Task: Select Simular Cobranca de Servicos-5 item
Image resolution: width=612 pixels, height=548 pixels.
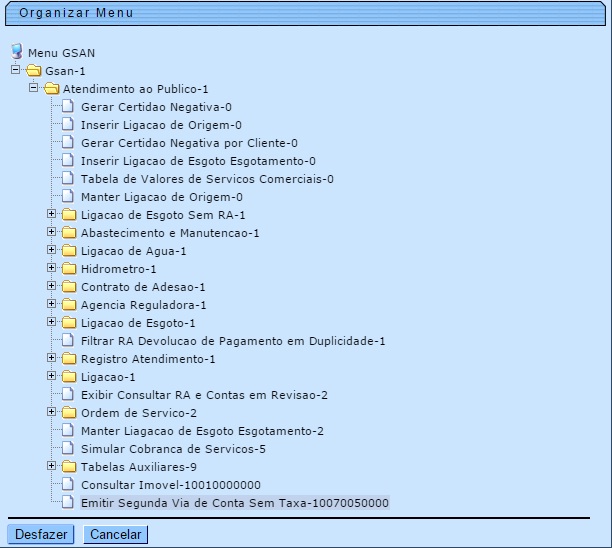Action: click(x=173, y=449)
